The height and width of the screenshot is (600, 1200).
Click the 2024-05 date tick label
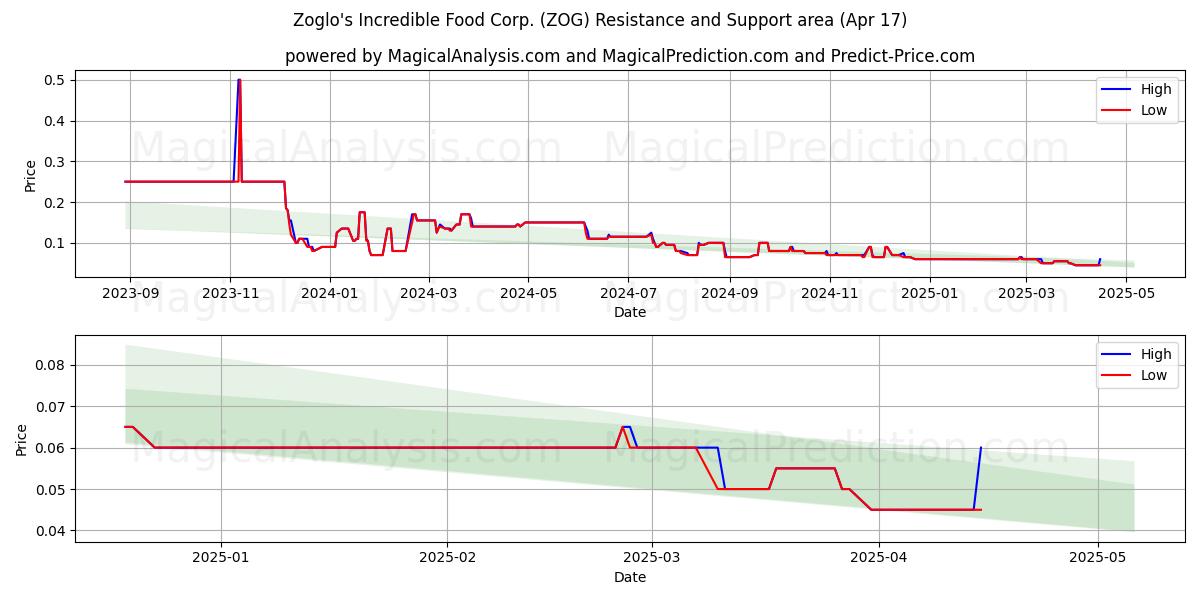tap(528, 293)
